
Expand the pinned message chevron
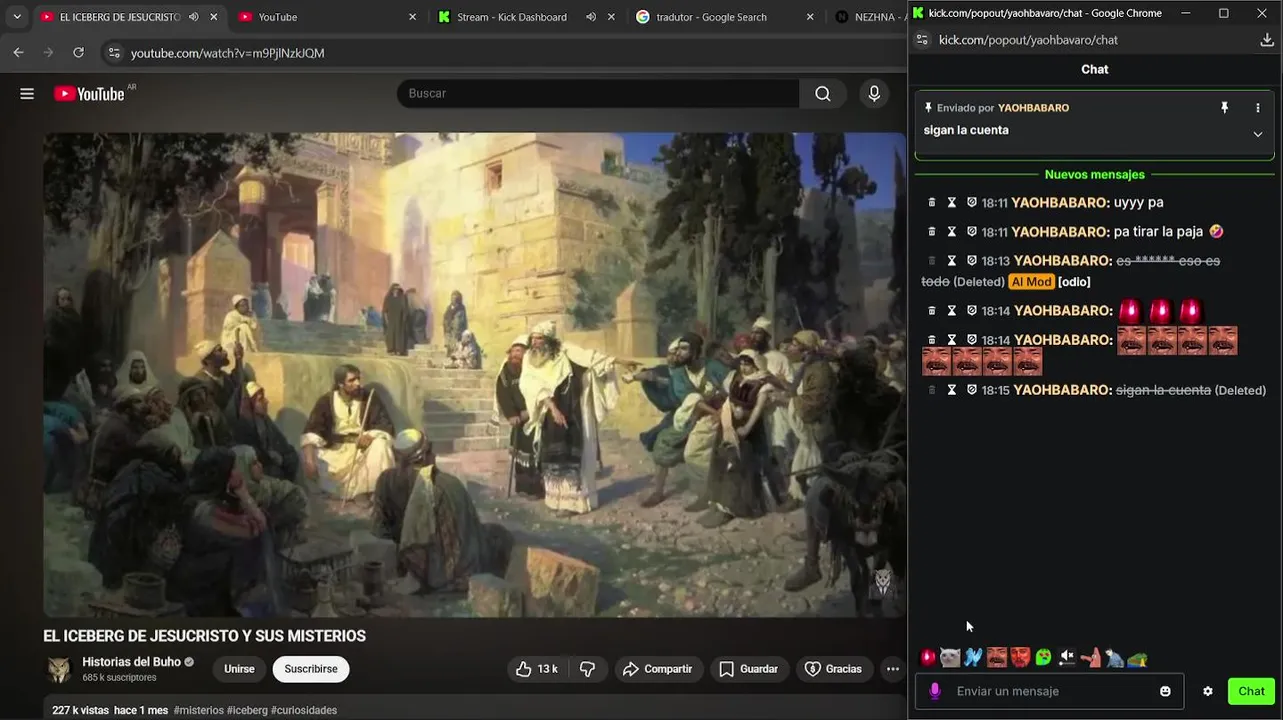click(1258, 134)
